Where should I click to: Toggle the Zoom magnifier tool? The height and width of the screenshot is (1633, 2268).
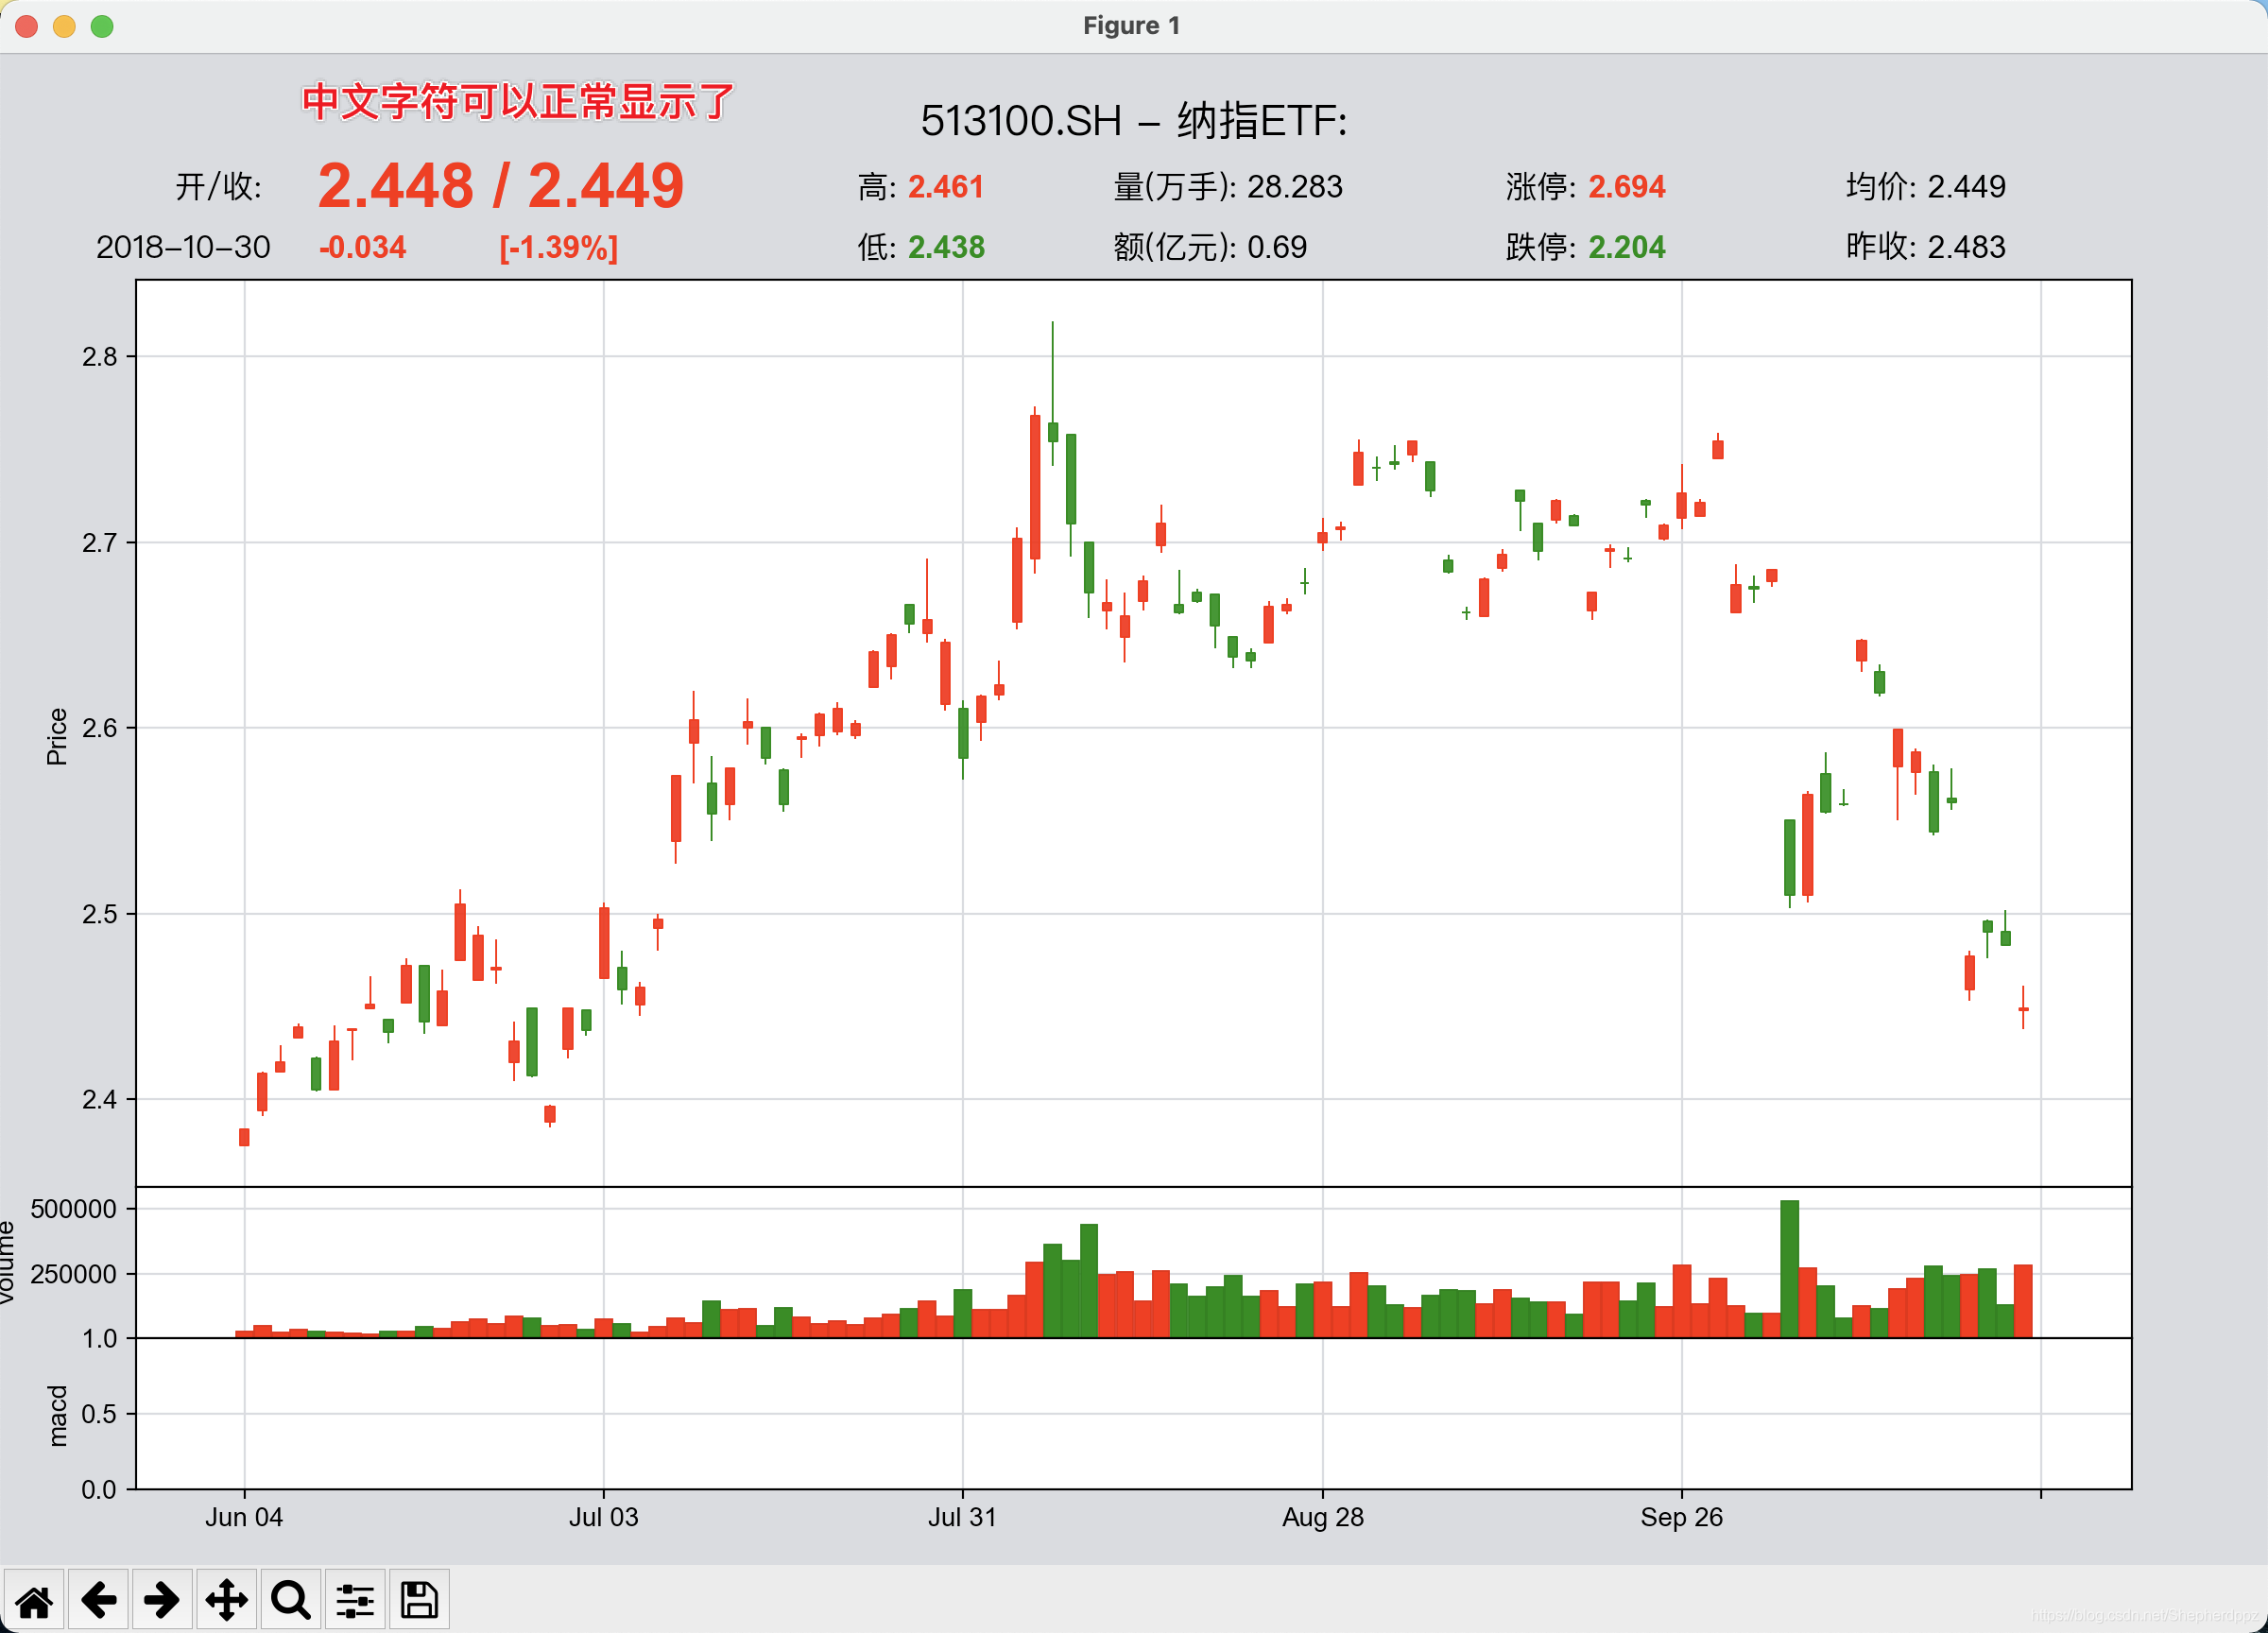pyautogui.click(x=291, y=1601)
